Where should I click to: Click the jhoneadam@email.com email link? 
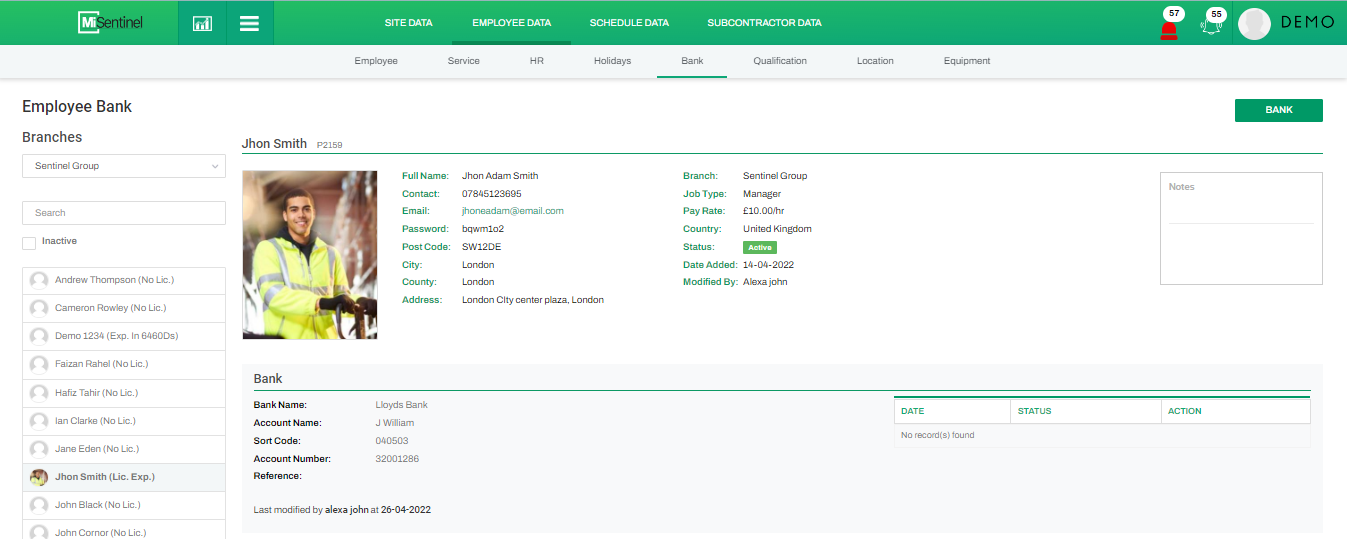pos(512,211)
